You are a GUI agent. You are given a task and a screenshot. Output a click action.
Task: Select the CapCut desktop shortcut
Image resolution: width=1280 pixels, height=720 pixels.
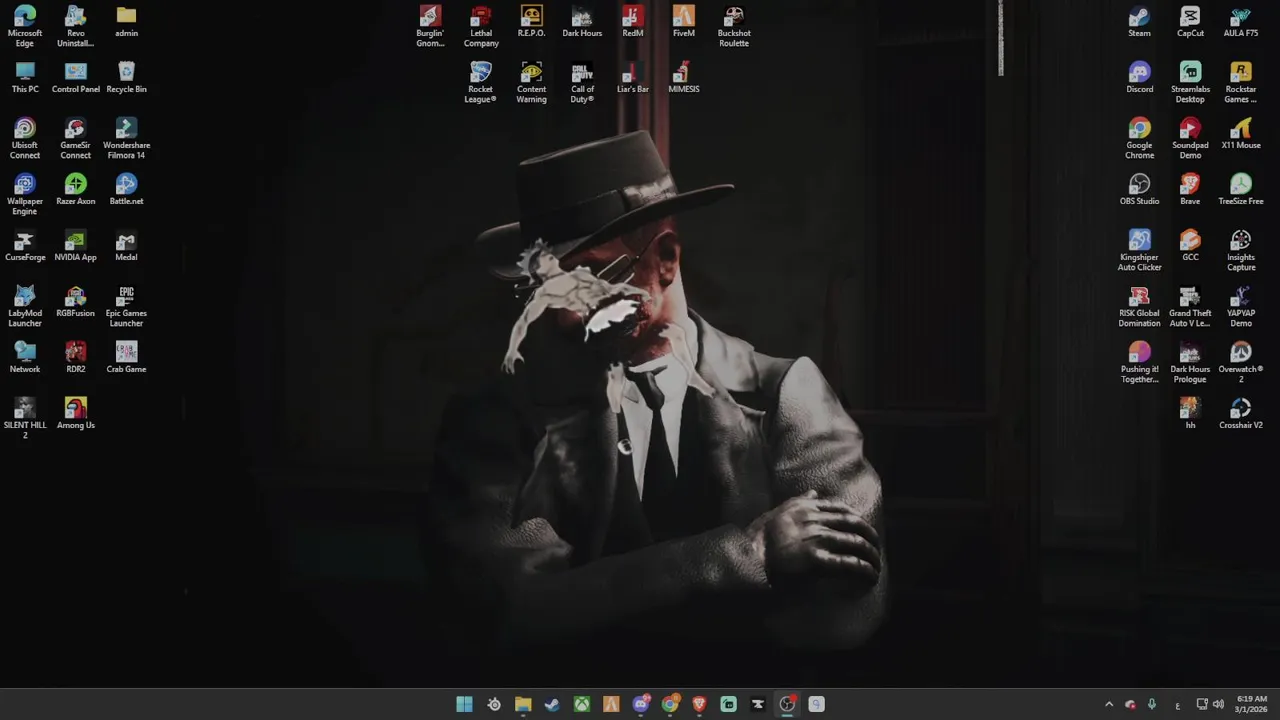click(x=1190, y=21)
